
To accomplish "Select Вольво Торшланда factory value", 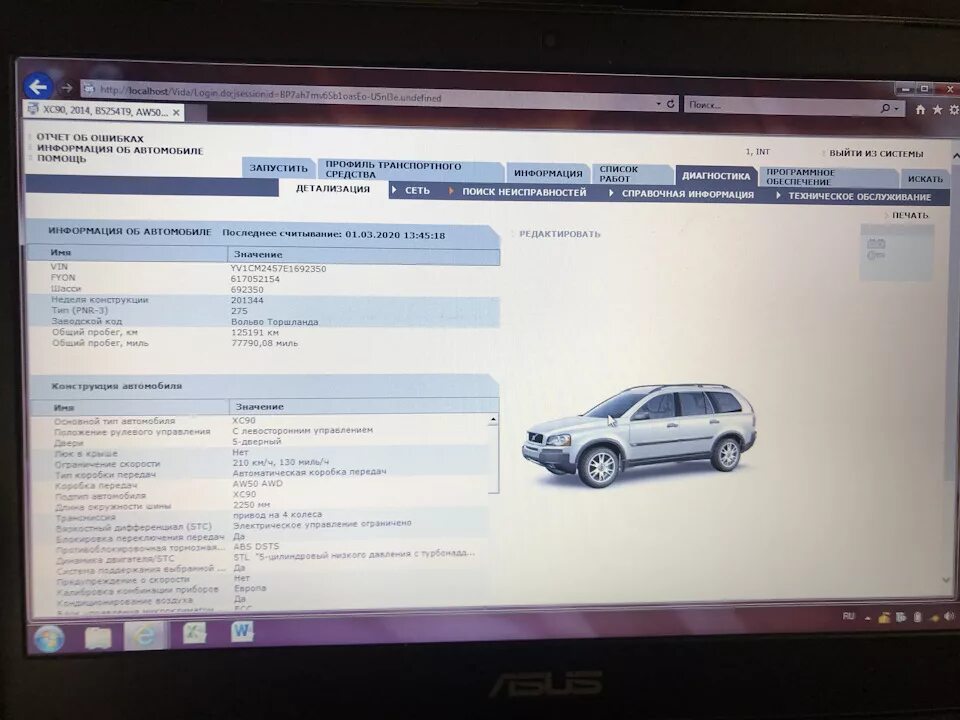I will coord(274,321).
